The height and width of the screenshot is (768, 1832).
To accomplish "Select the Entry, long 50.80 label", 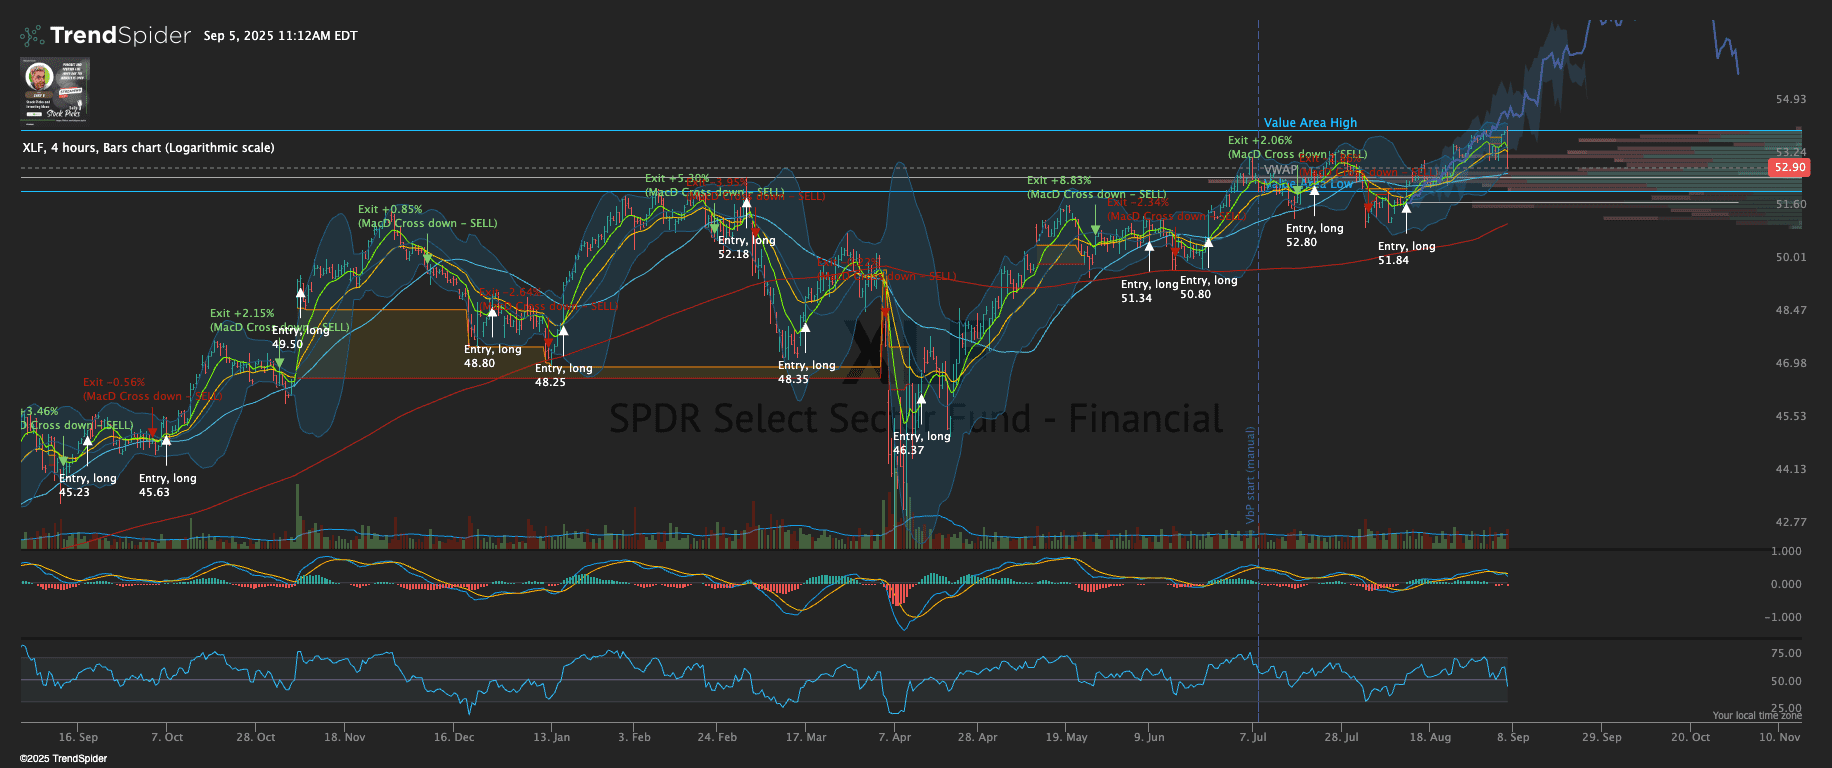I will click(1209, 287).
